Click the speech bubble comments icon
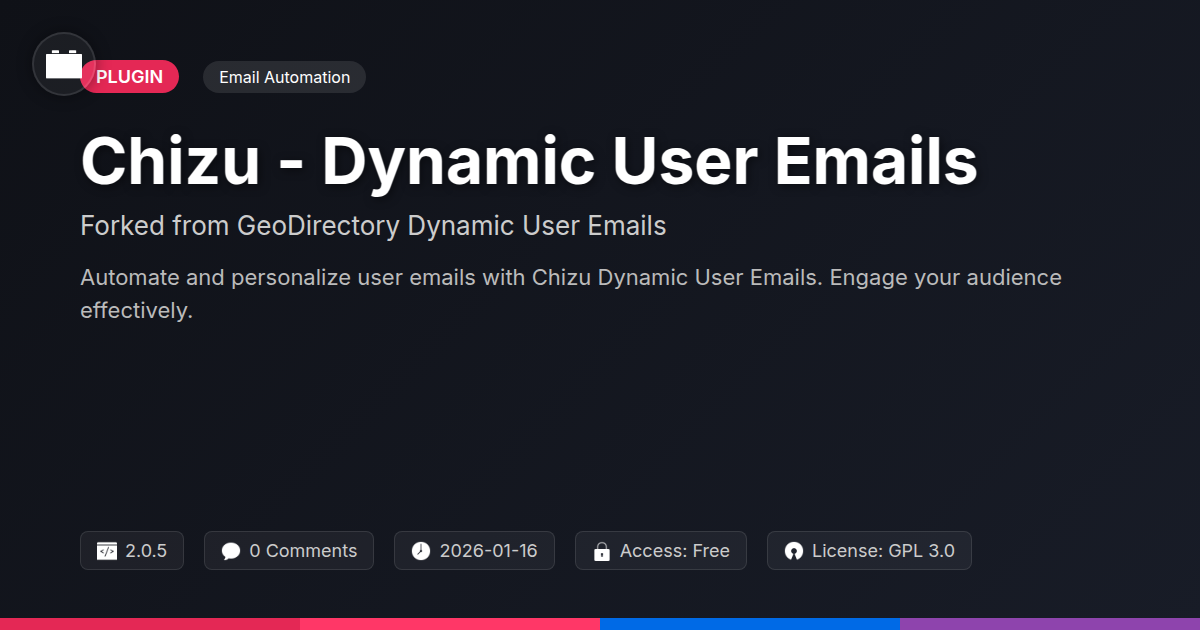Screen dimensions: 1200x630 pyautogui.click(x=231, y=551)
